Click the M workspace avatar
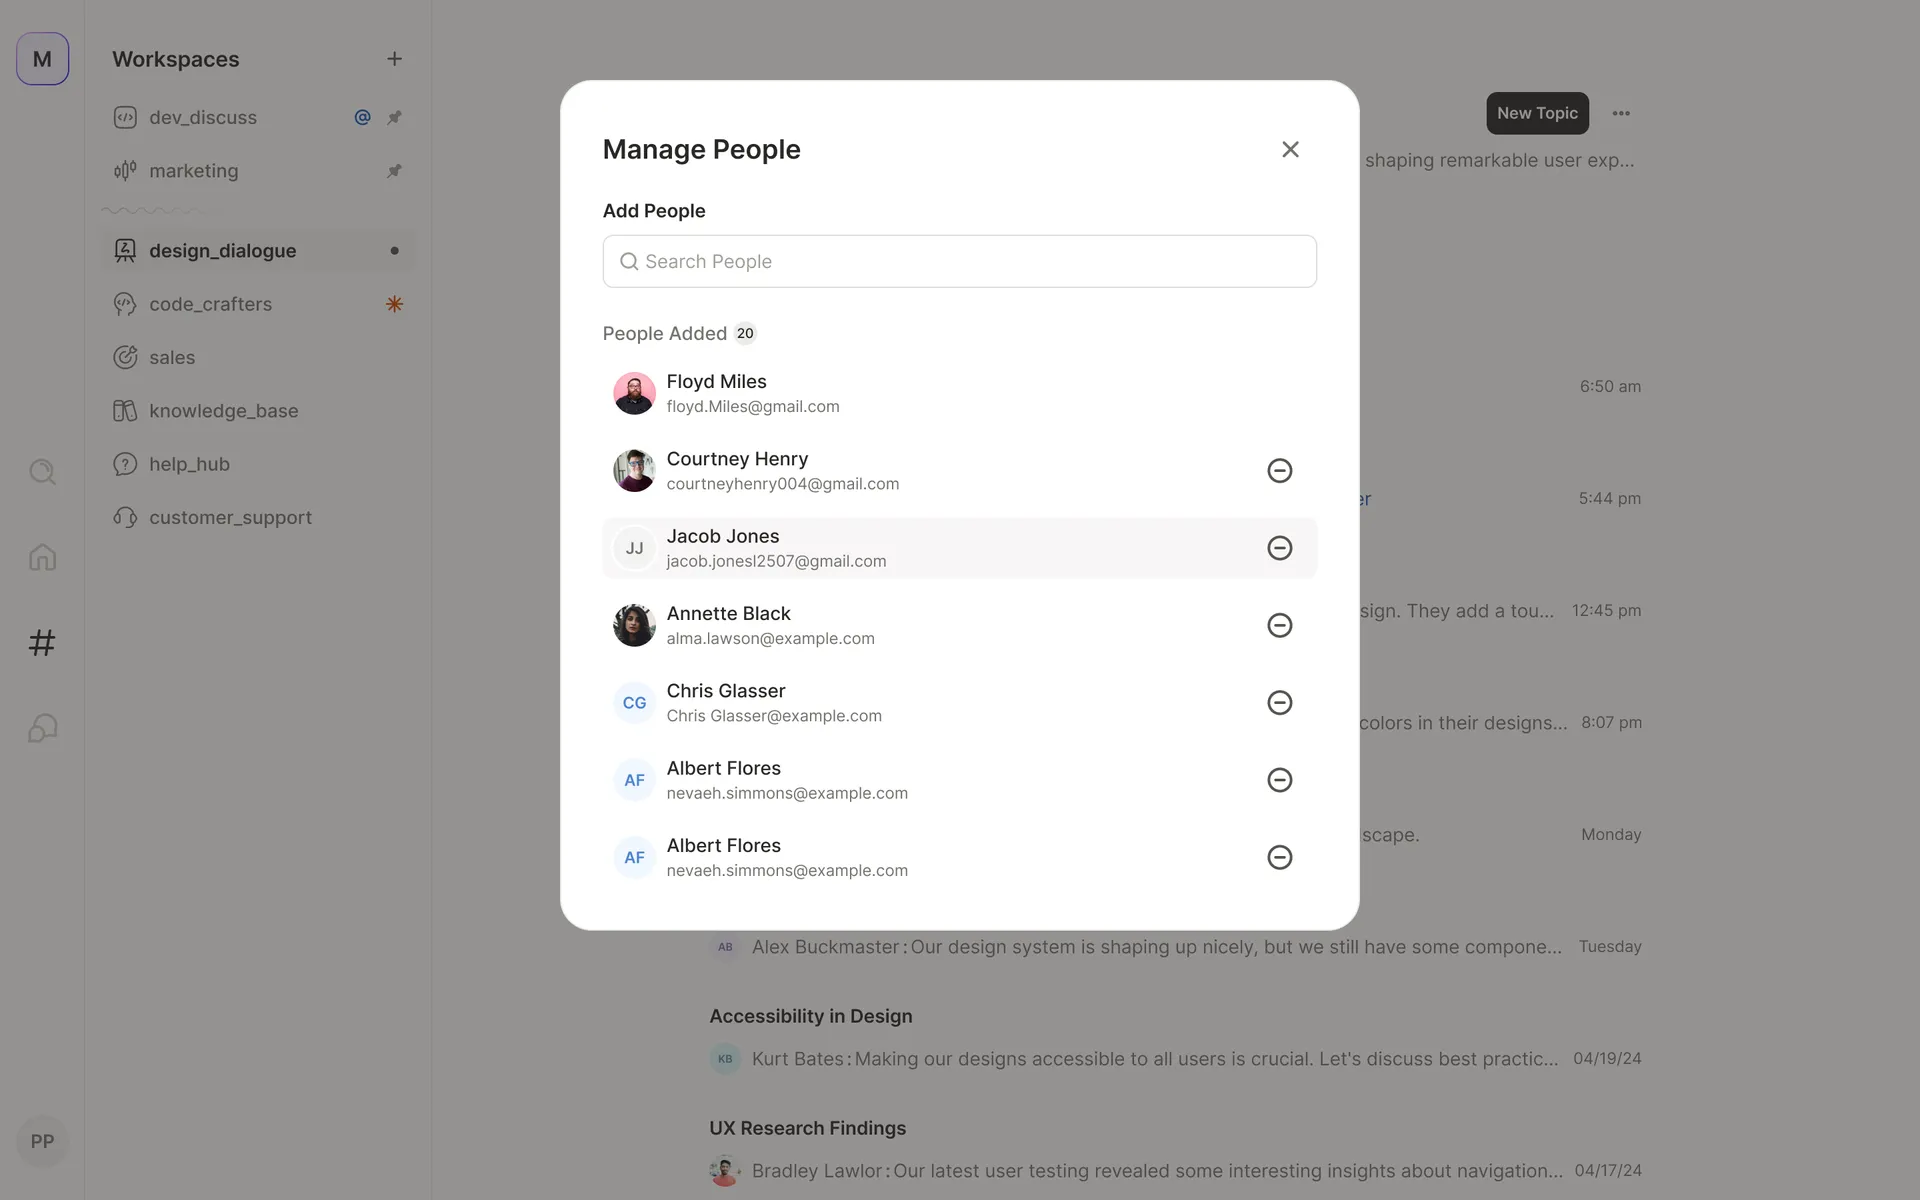The width and height of the screenshot is (1920, 1200). 42,59
